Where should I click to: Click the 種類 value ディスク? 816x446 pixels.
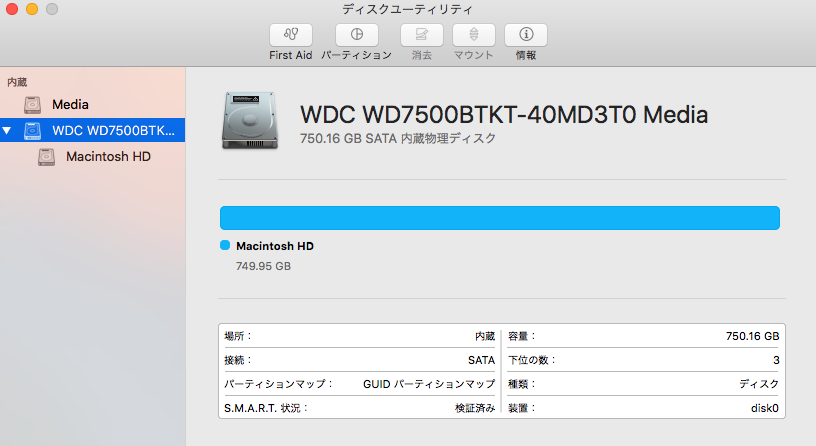[759, 384]
